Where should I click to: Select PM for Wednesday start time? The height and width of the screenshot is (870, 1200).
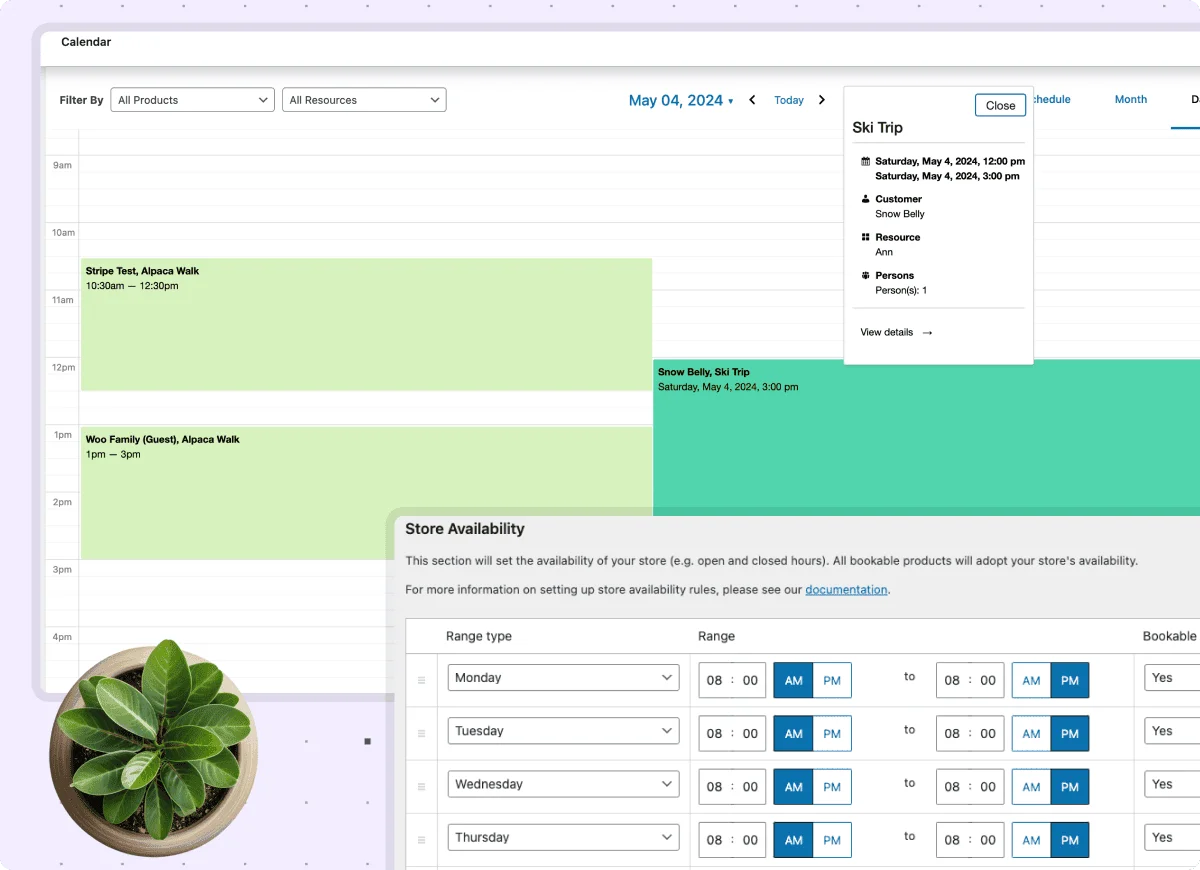(832, 786)
